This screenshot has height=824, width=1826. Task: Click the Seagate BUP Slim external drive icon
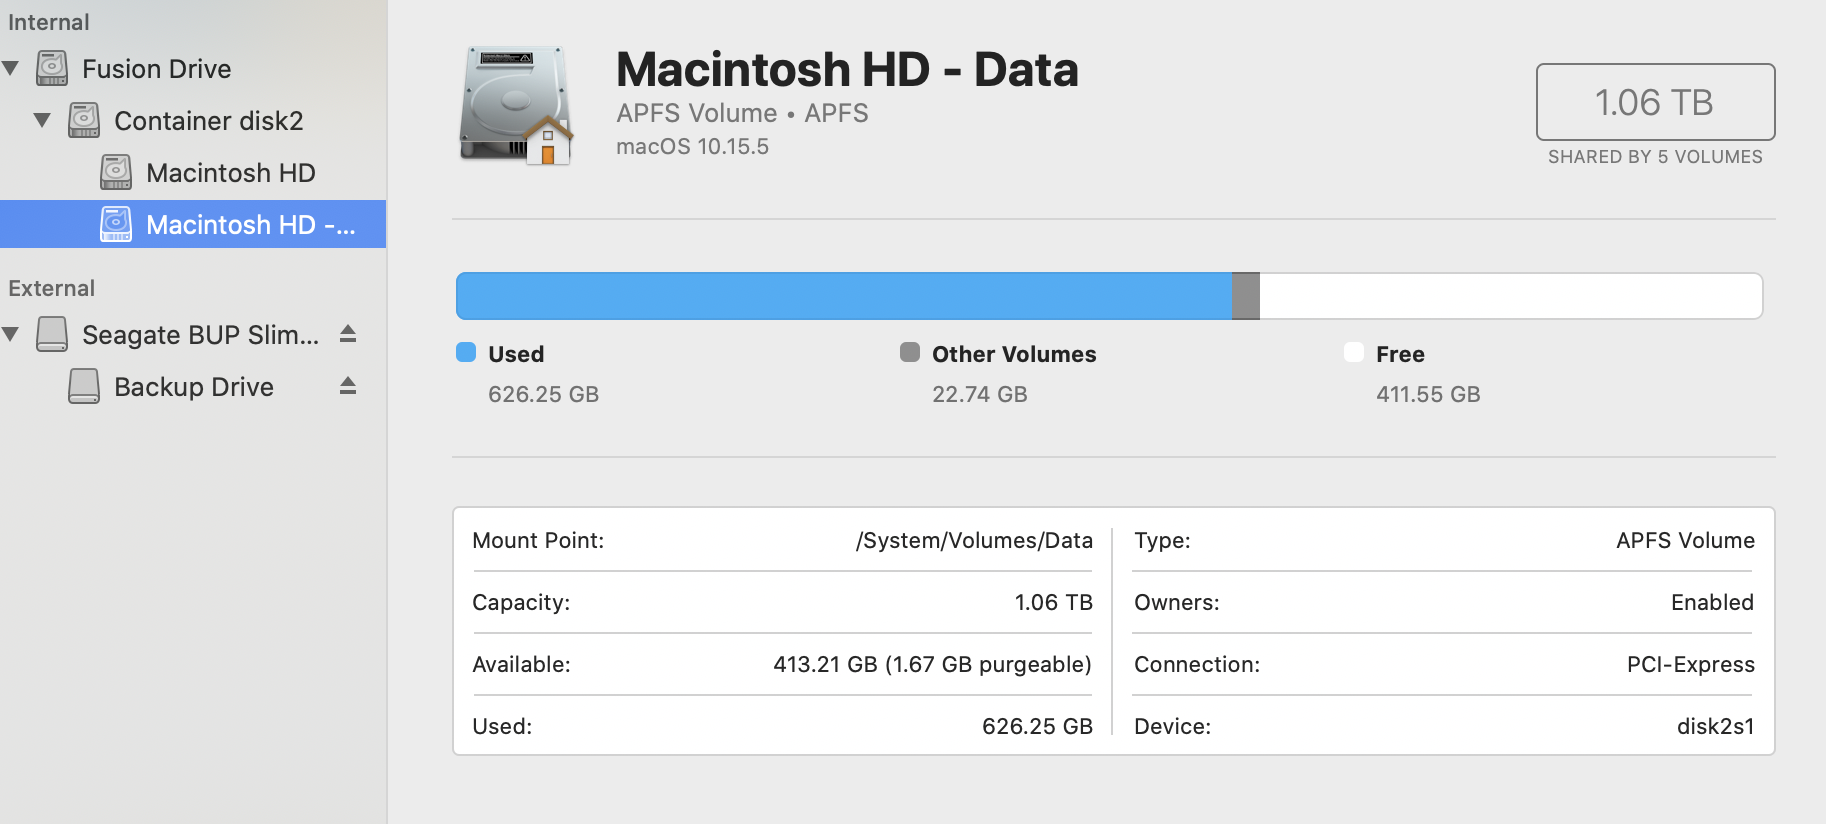click(x=52, y=334)
